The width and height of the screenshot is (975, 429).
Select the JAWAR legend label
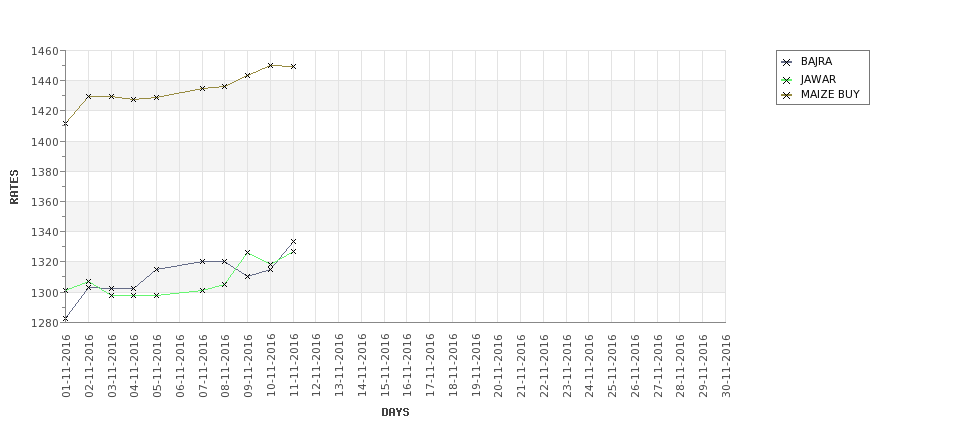click(818, 80)
